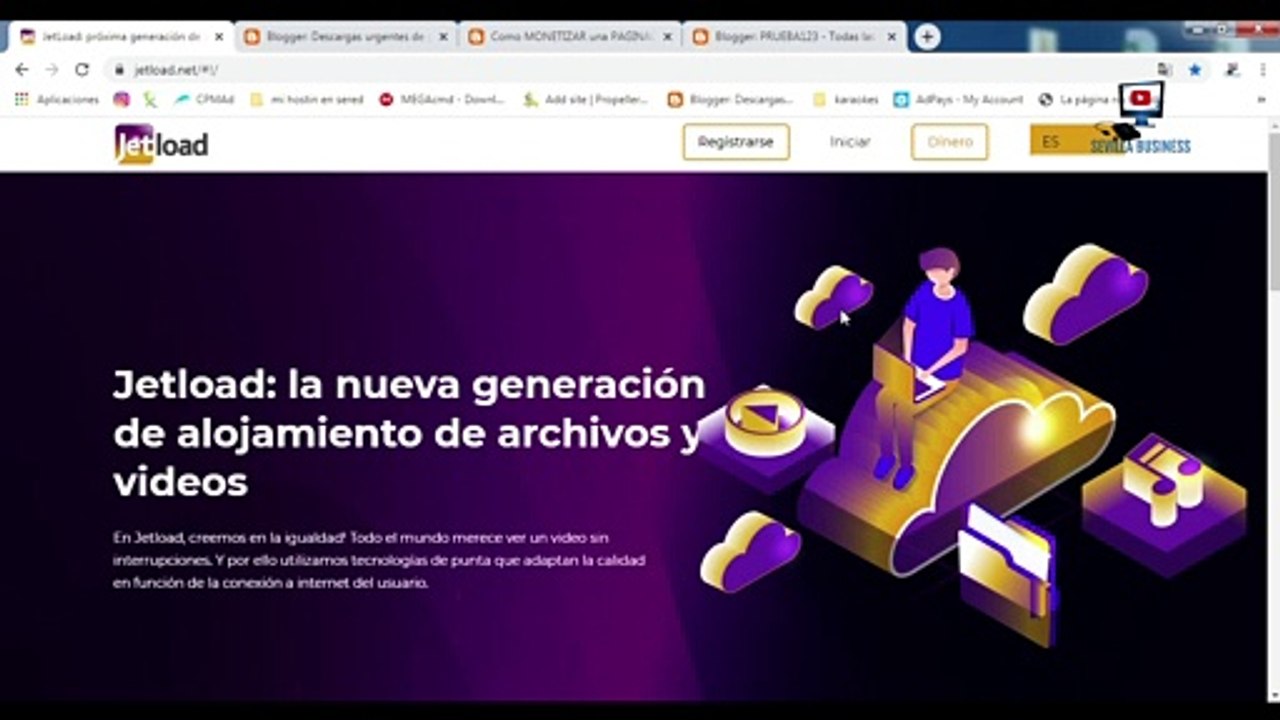This screenshot has height=720, width=1280.
Task: Click the Dinero button
Action: (949, 142)
